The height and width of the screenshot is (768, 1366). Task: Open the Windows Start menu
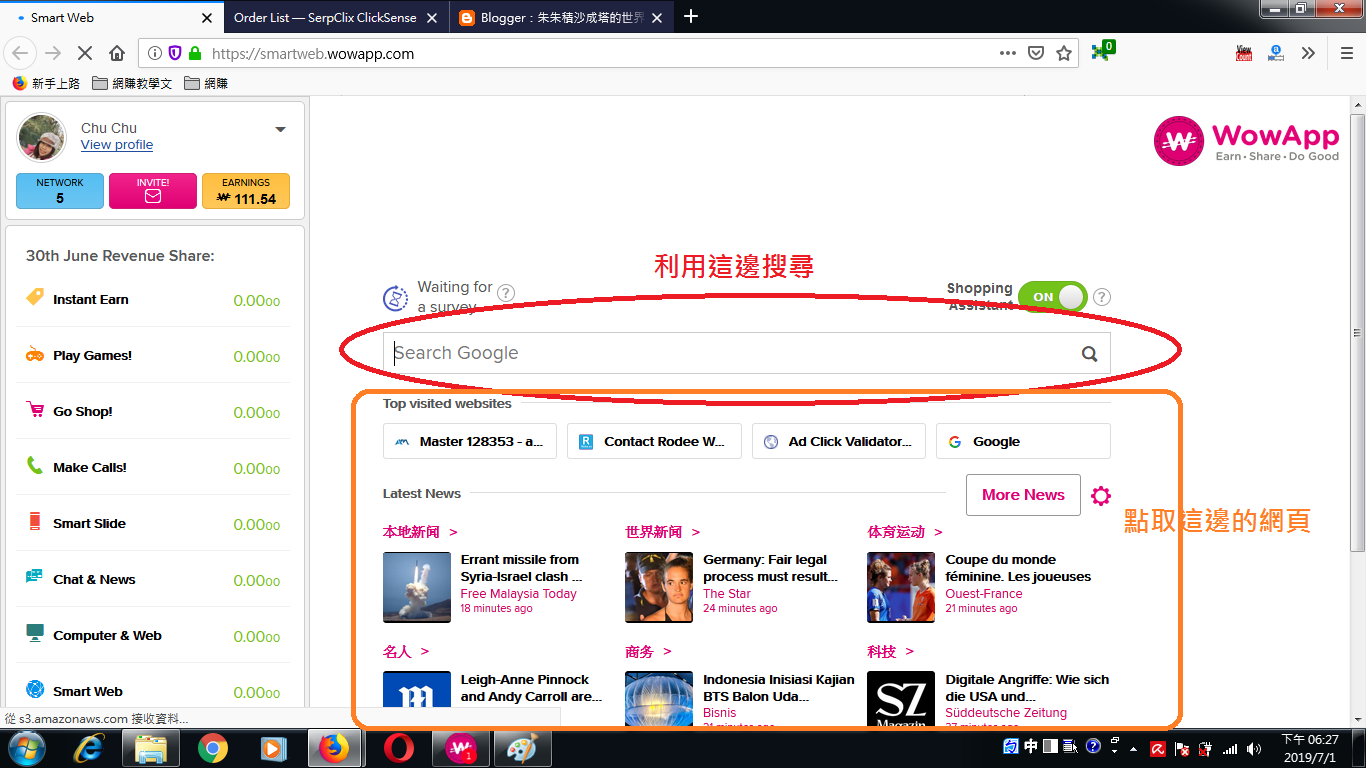[26, 748]
